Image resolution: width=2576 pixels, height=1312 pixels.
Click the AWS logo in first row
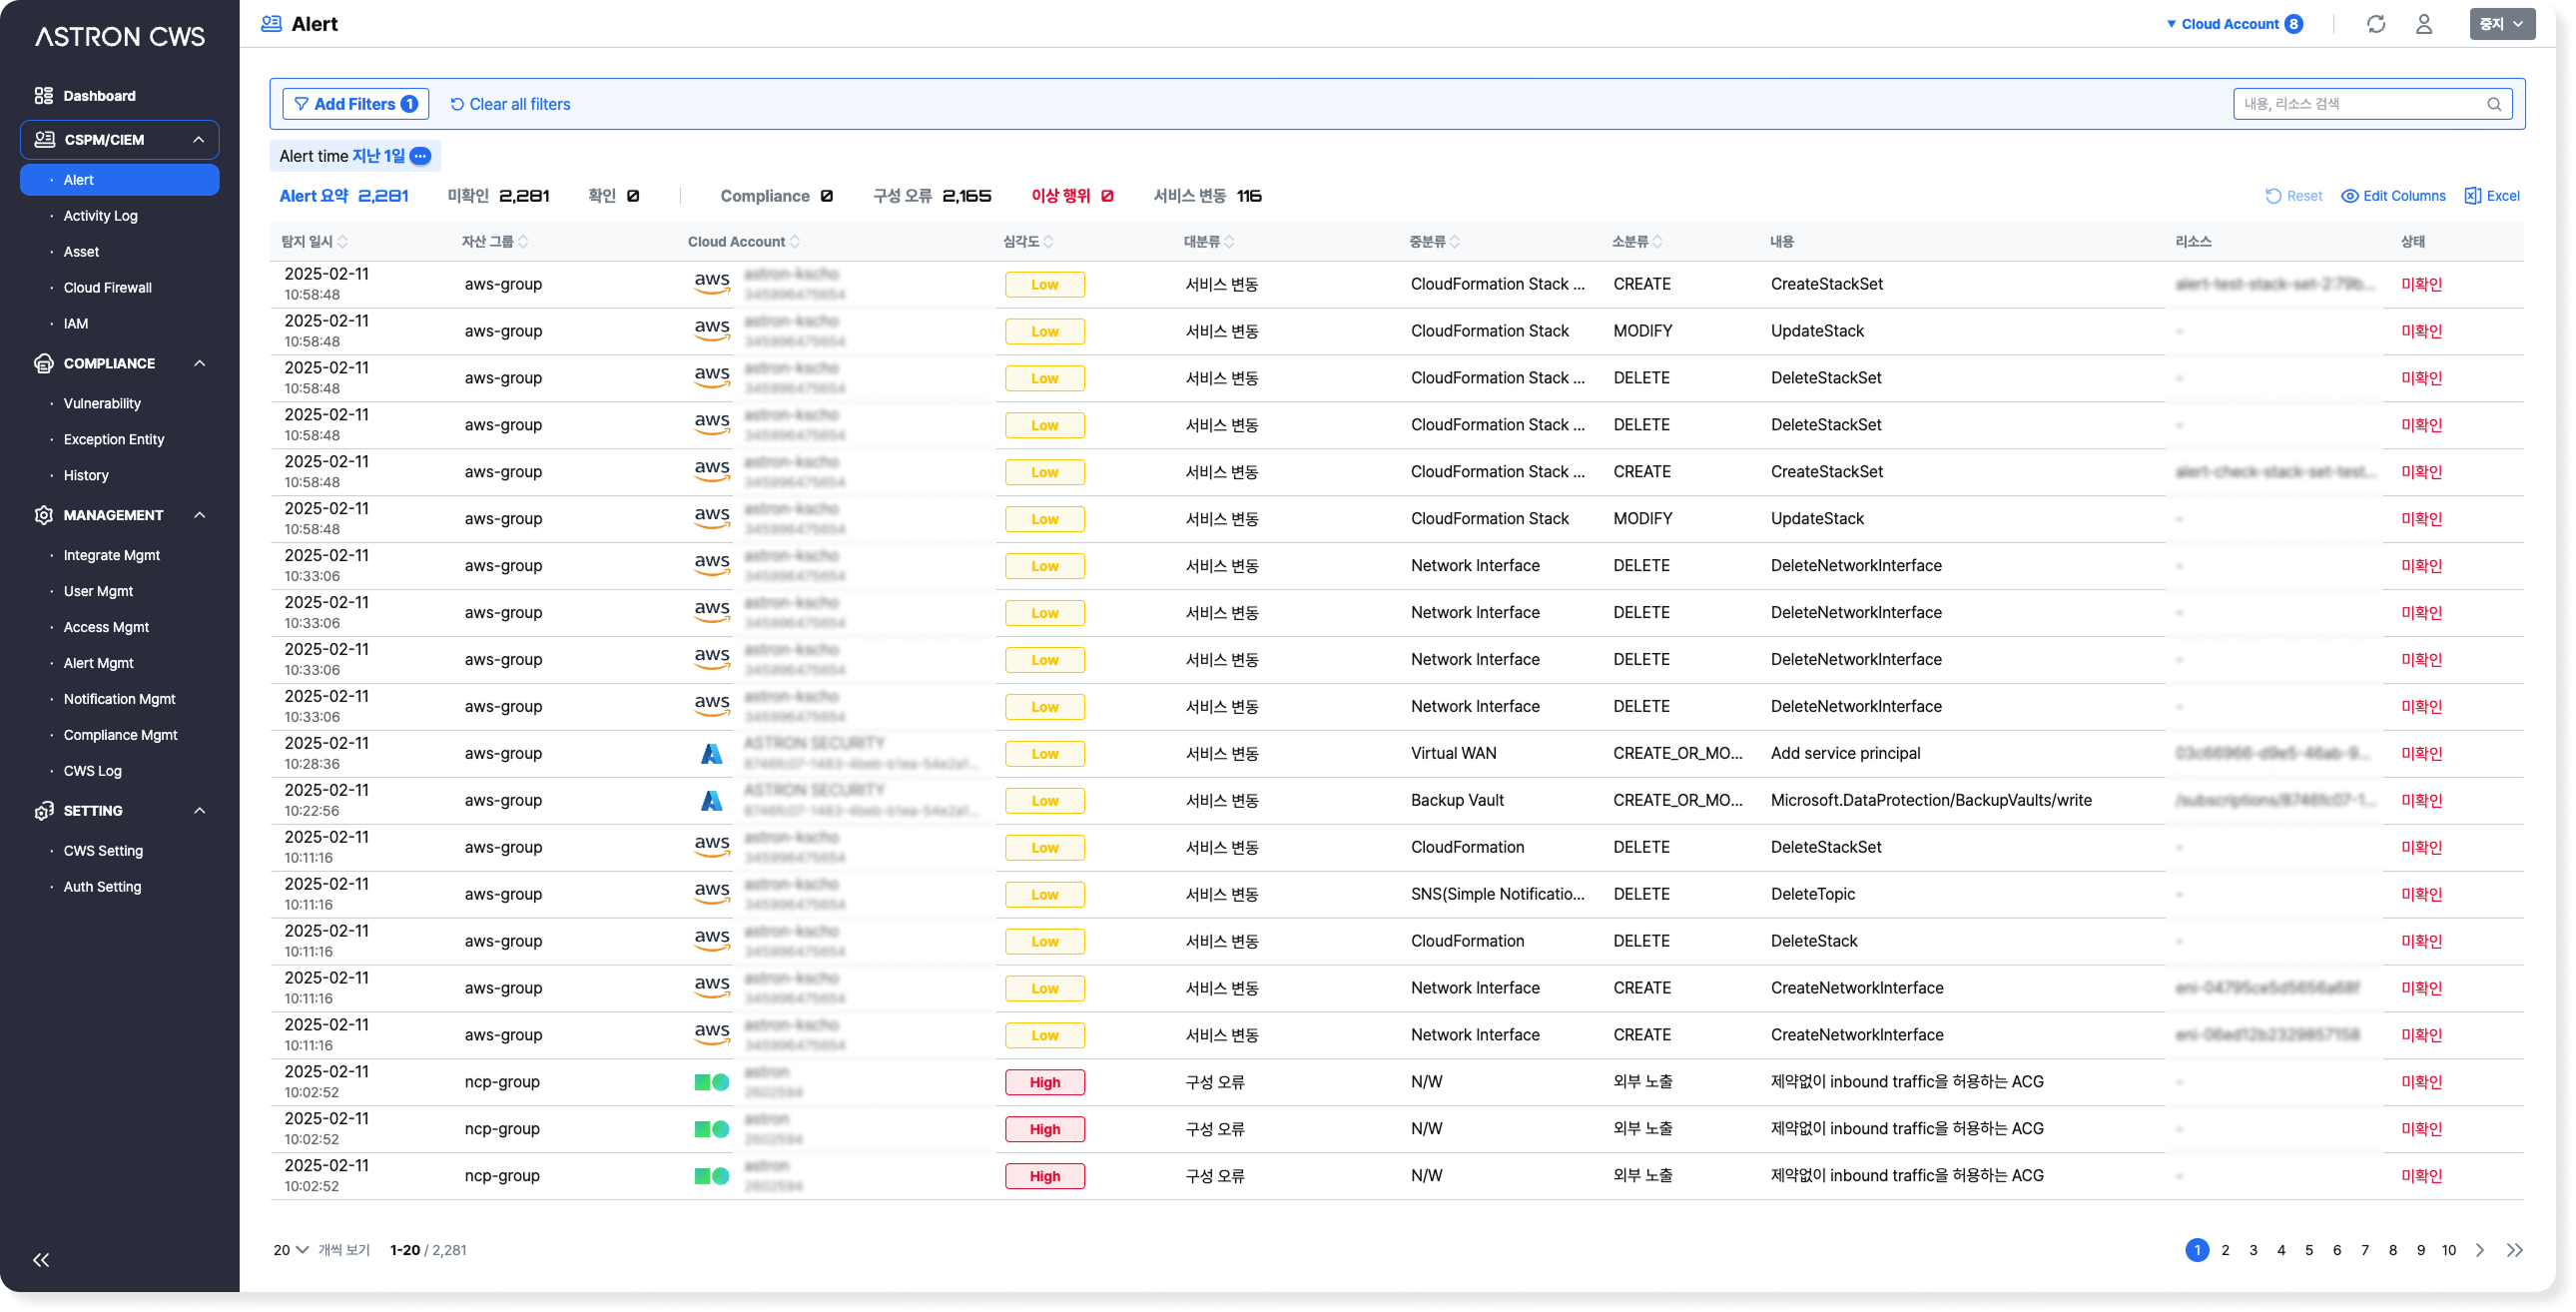coord(711,284)
